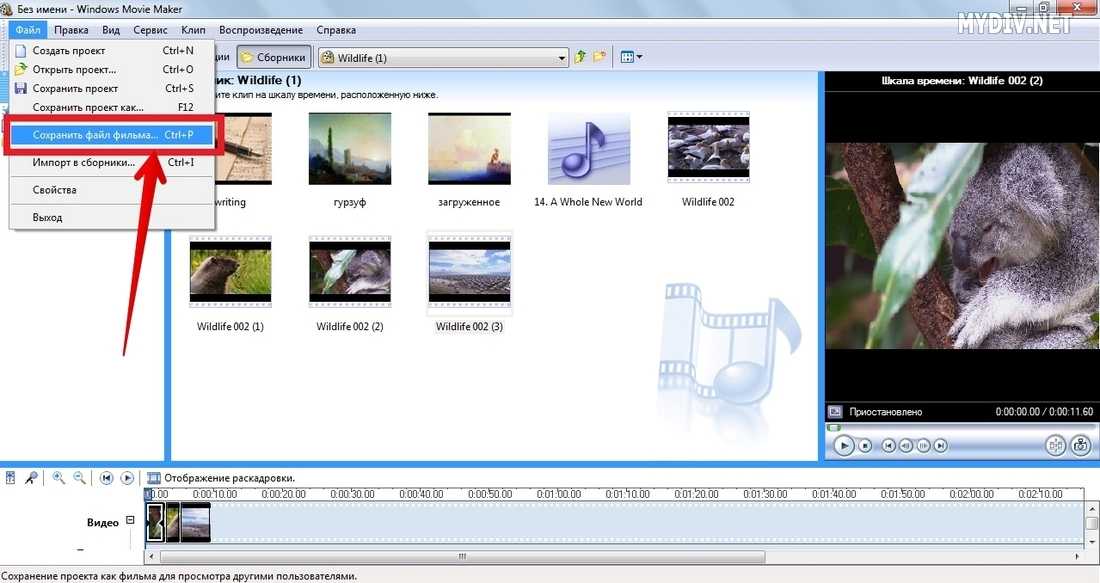Click the narrate timeline microphone icon

click(x=32, y=478)
